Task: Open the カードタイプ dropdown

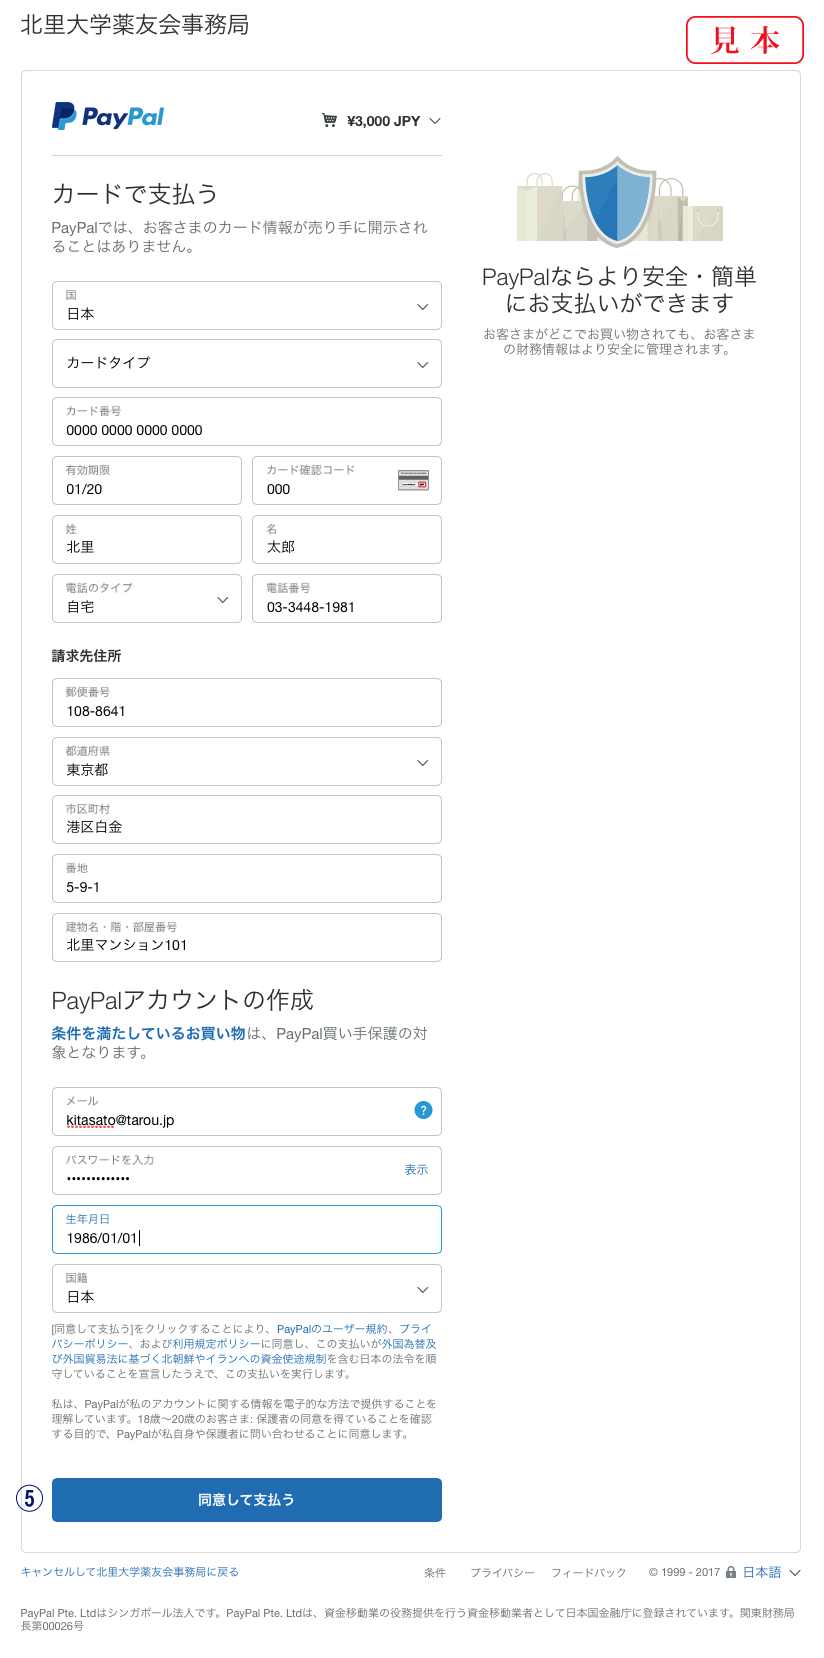Action: pyautogui.click(x=247, y=363)
